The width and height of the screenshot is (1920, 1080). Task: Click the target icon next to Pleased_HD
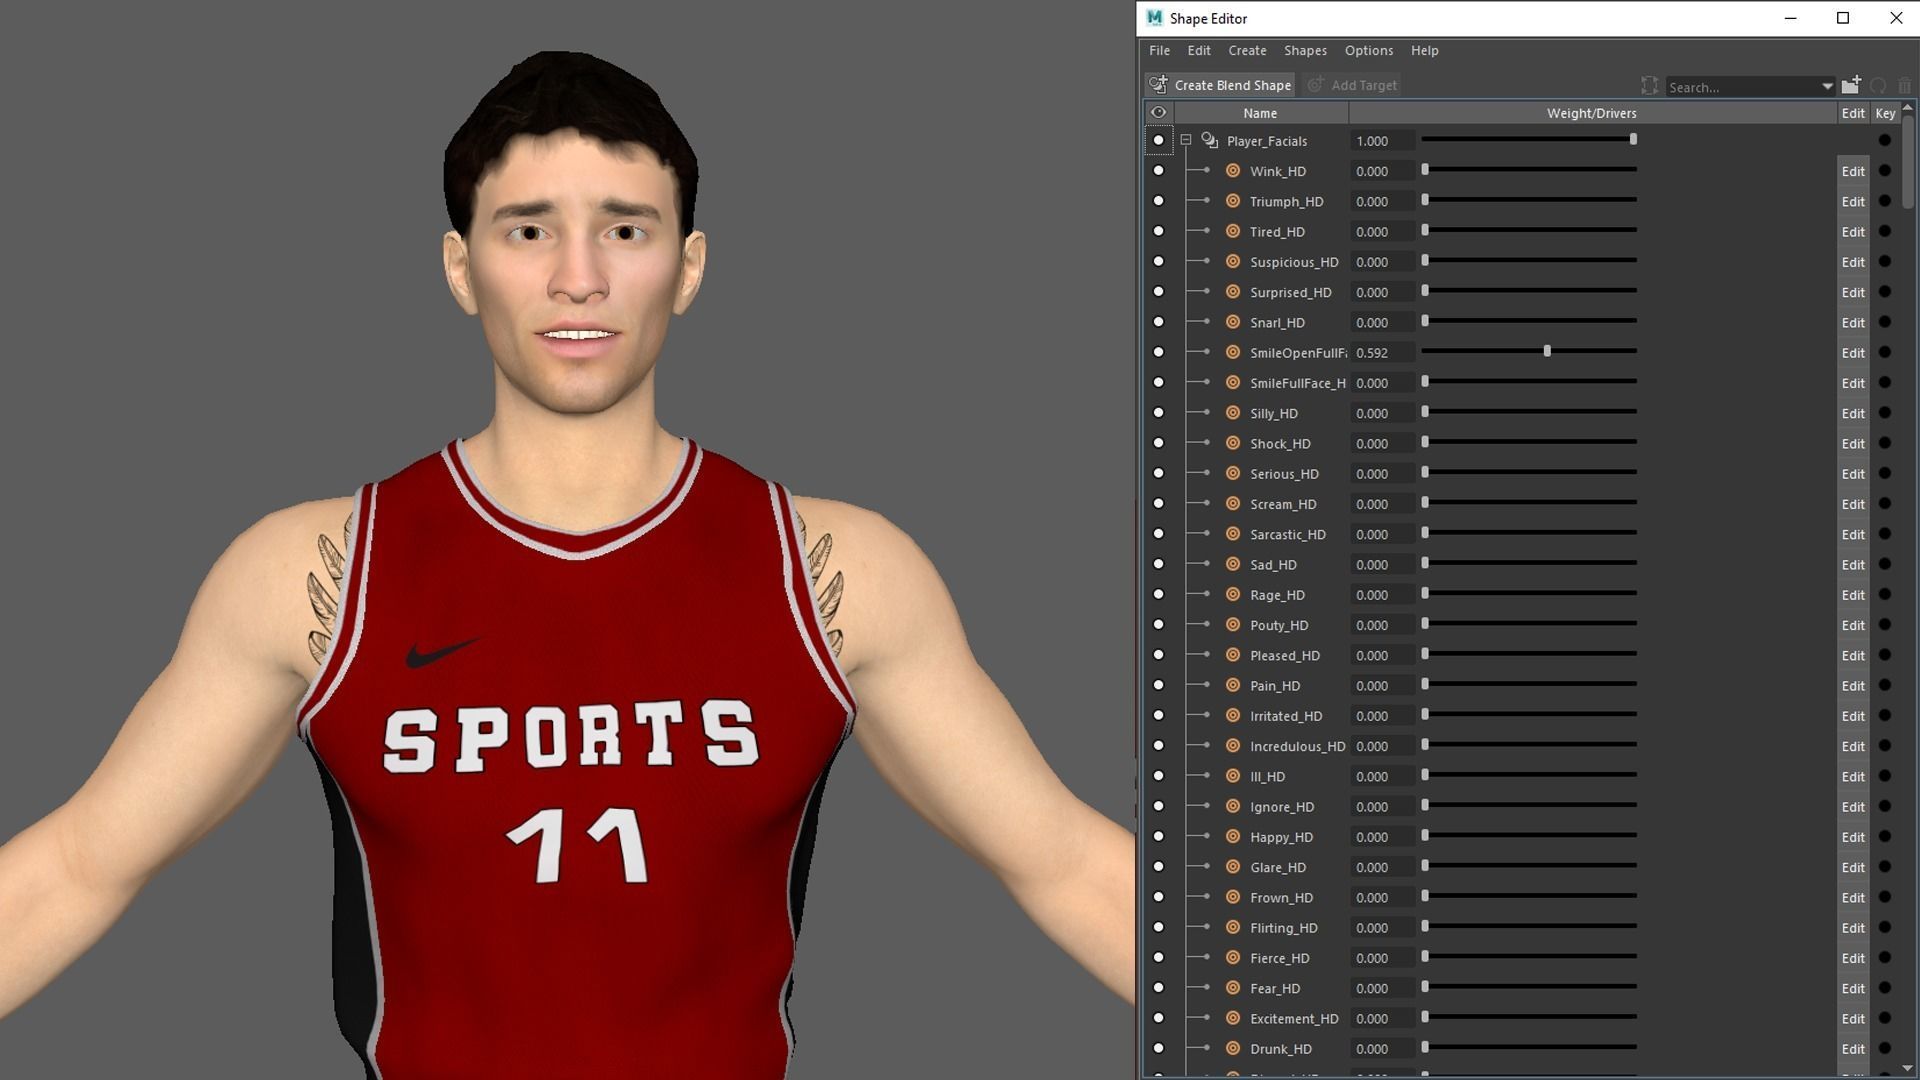pyautogui.click(x=1233, y=655)
